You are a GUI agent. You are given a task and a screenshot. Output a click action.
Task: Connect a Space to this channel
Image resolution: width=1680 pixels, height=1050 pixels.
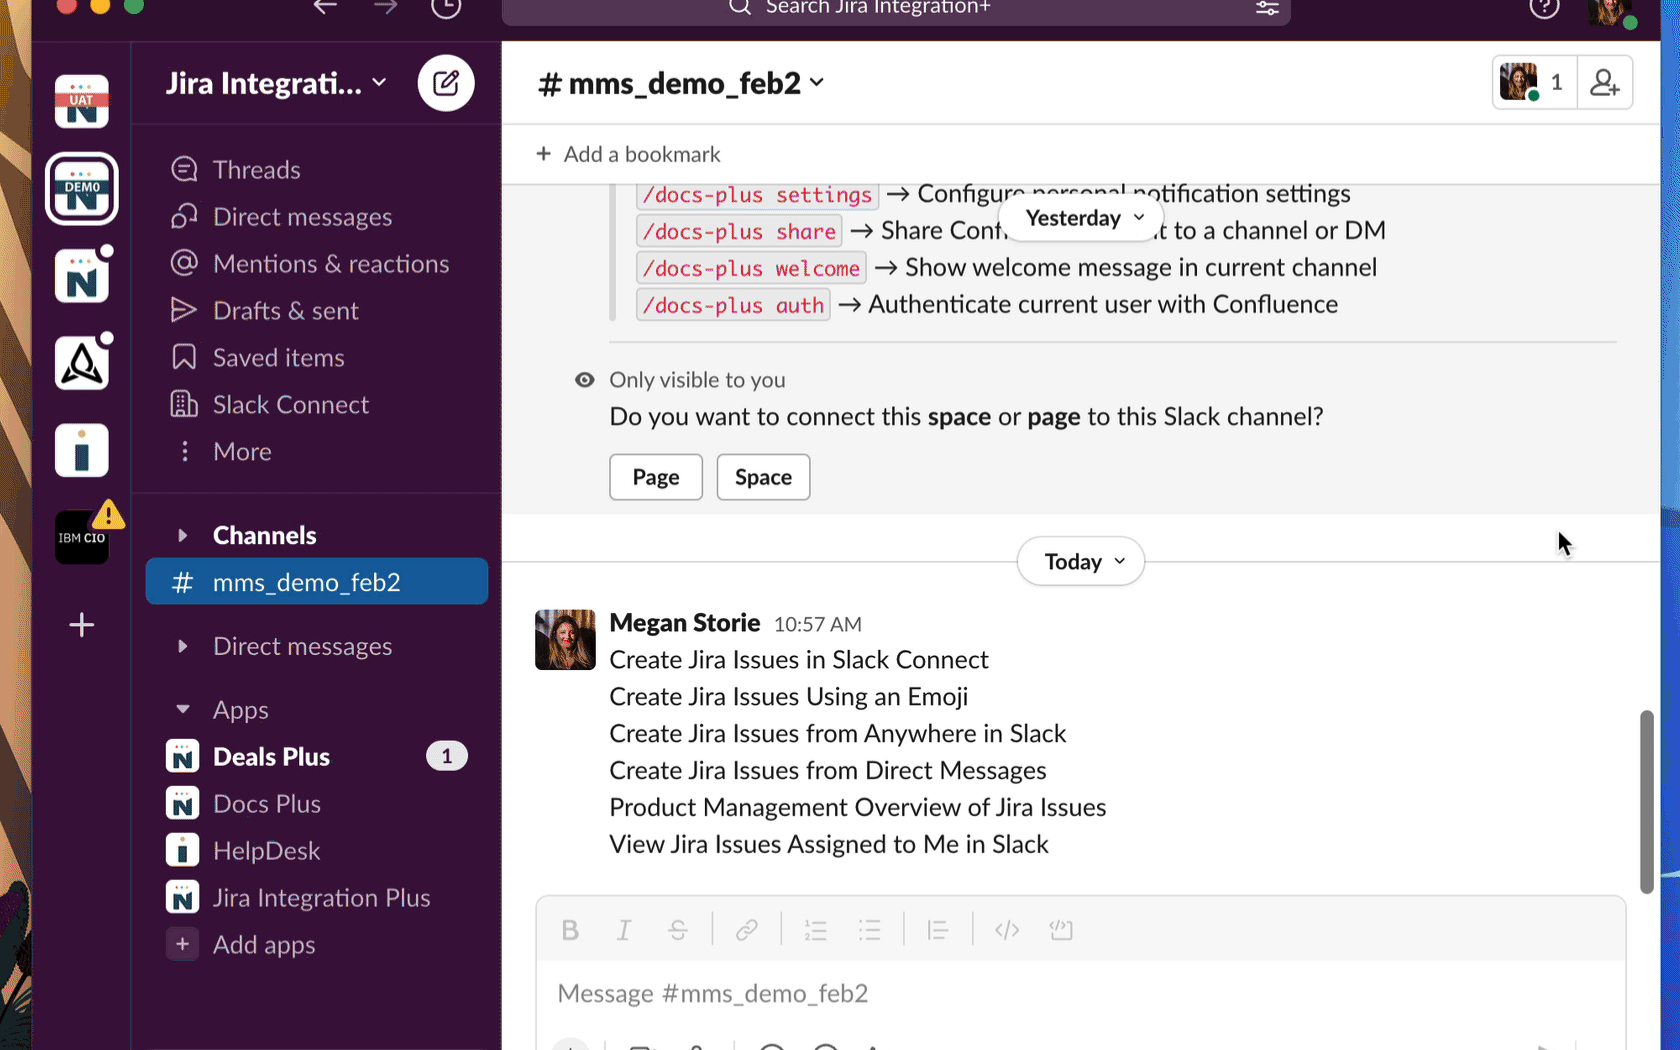click(x=763, y=477)
